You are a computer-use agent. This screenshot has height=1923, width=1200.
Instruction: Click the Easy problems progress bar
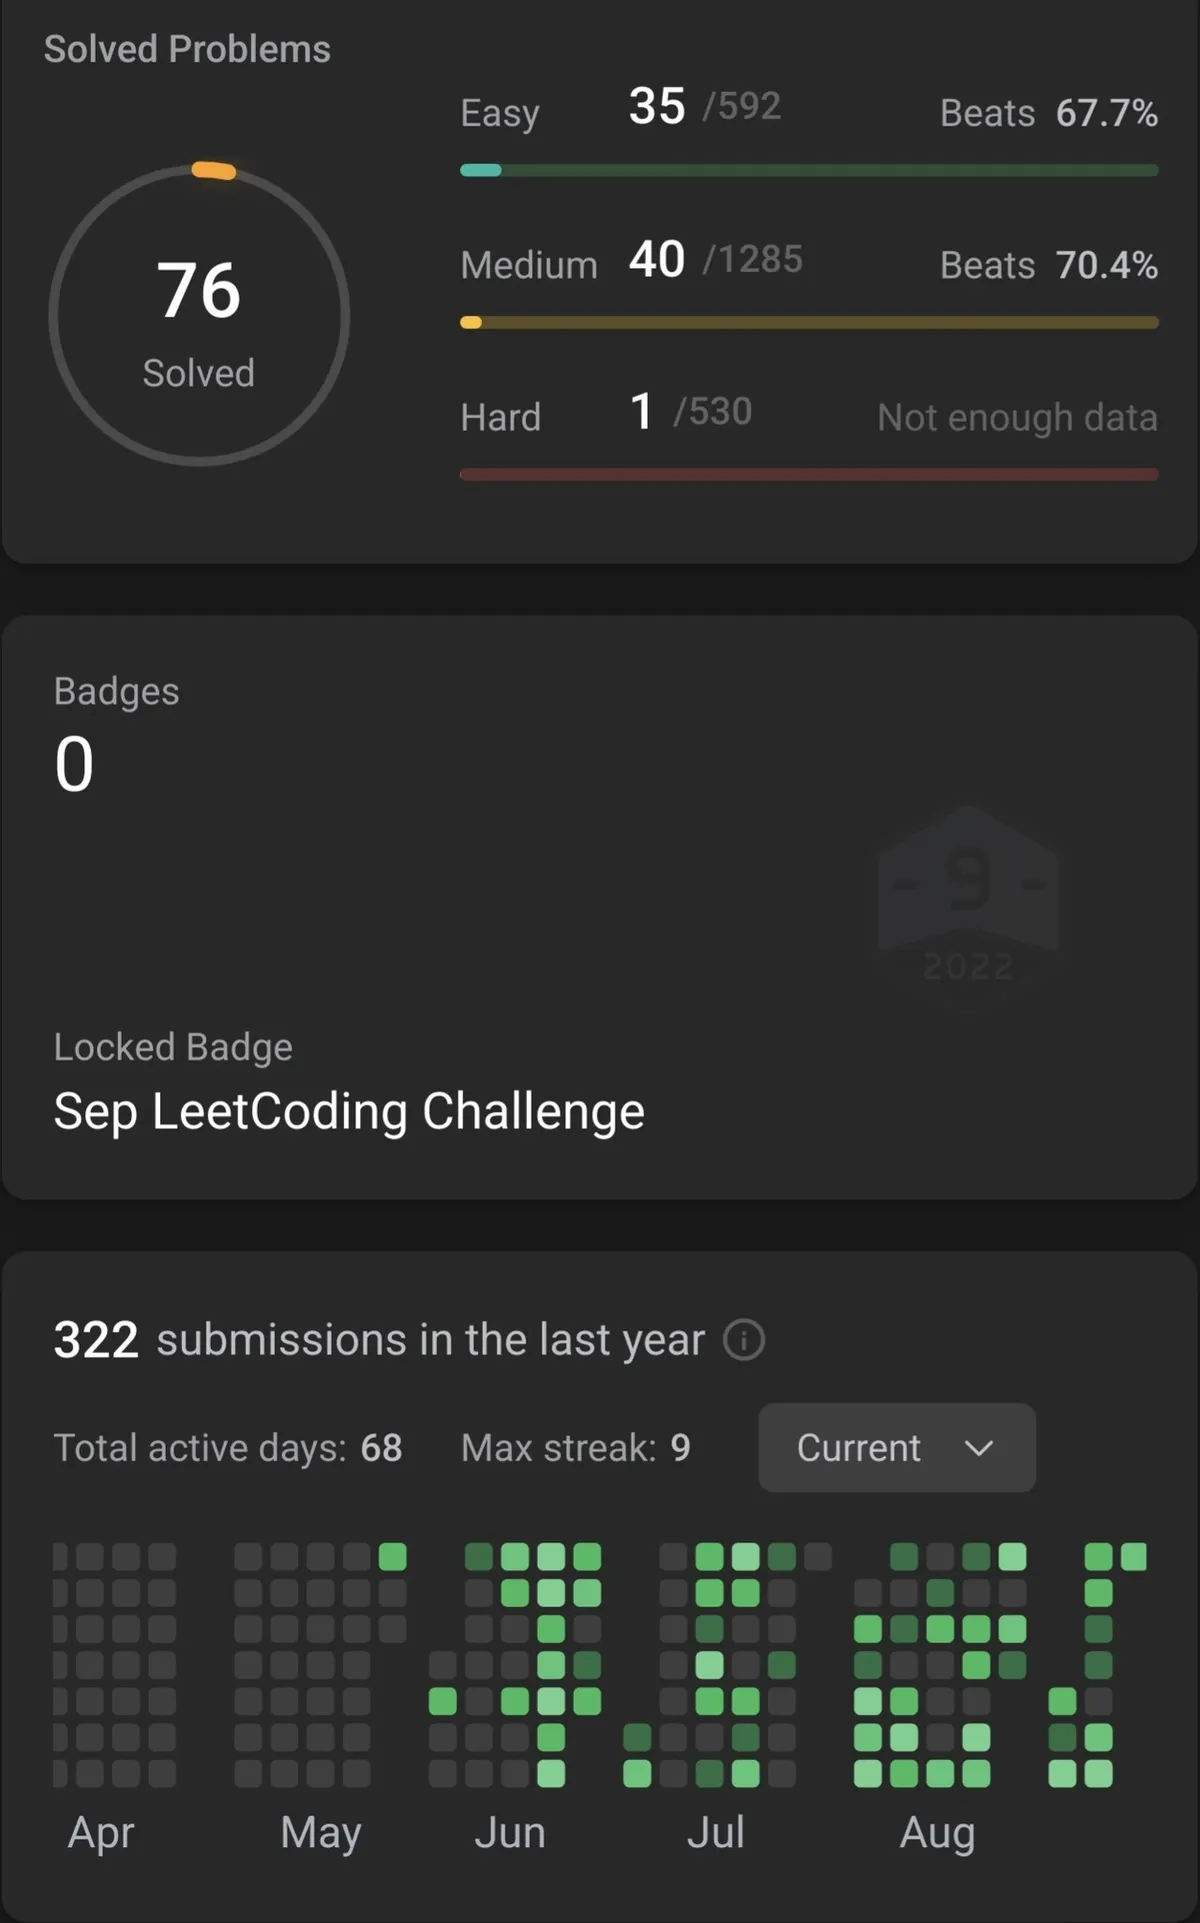(x=809, y=171)
